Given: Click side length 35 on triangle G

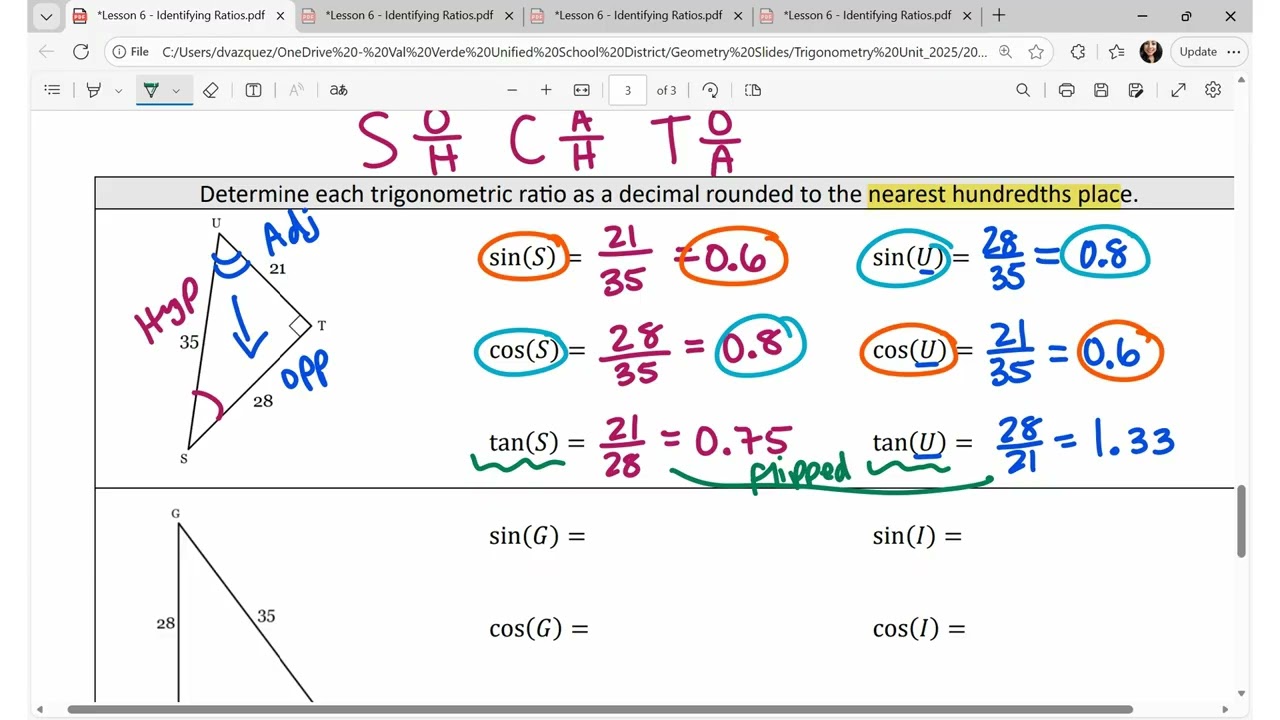Looking at the screenshot, I should pyautogui.click(x=266, y=616).
